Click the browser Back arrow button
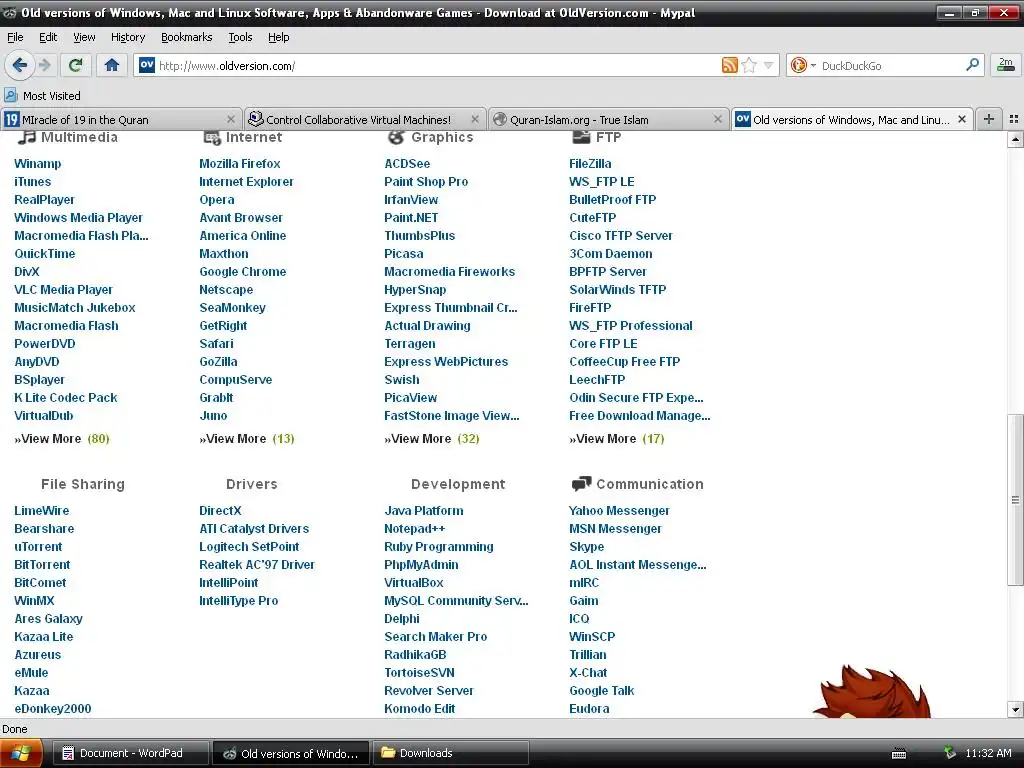This screenshot has width=1024, height=768. tap(19, 65)
